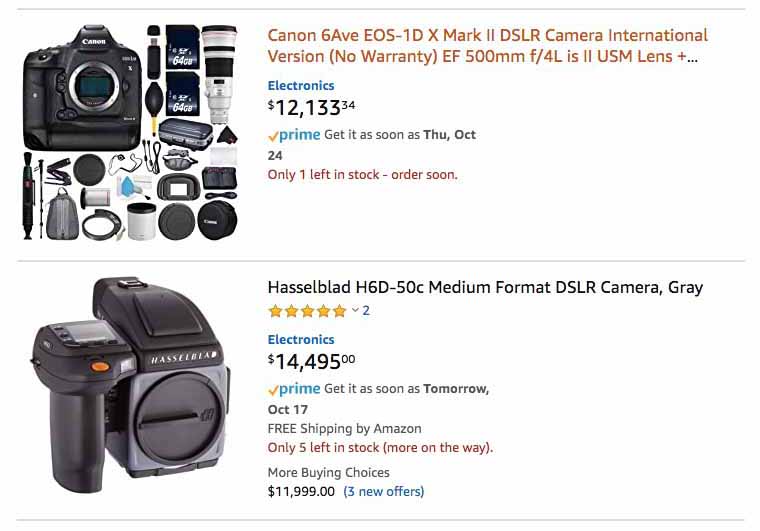
Task: Open the 2 reviews count link
Action: click(x=366, y=311)
